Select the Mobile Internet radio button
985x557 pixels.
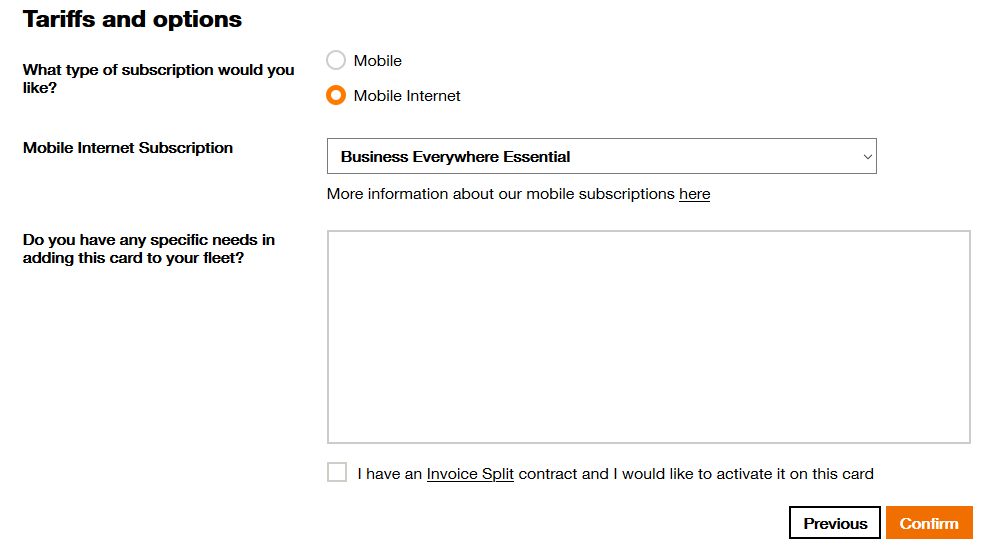(336, 96)
